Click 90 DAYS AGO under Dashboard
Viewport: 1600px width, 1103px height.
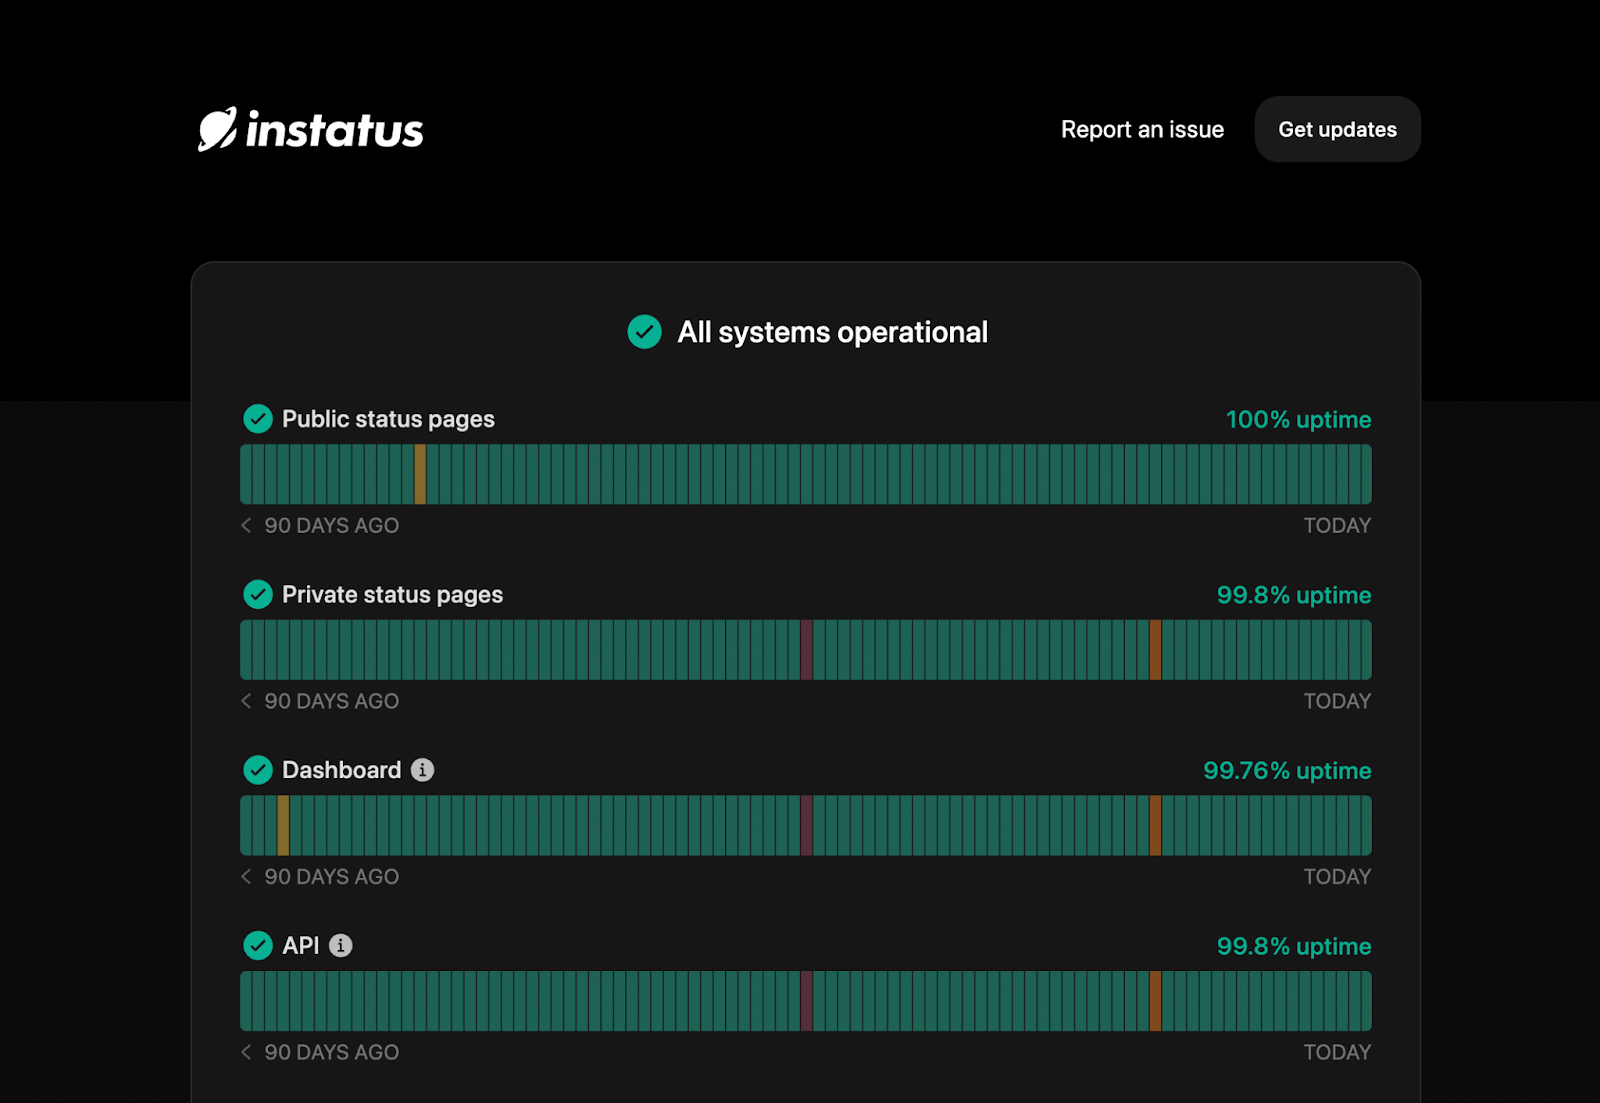point(331,877)
